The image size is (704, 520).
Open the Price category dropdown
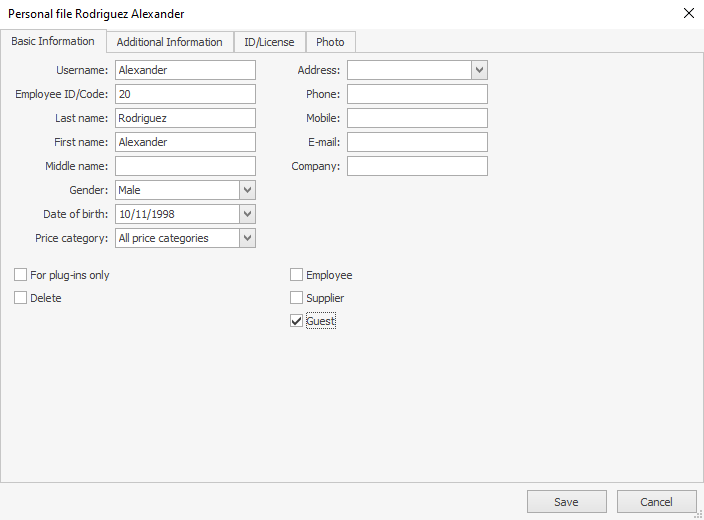248,238
